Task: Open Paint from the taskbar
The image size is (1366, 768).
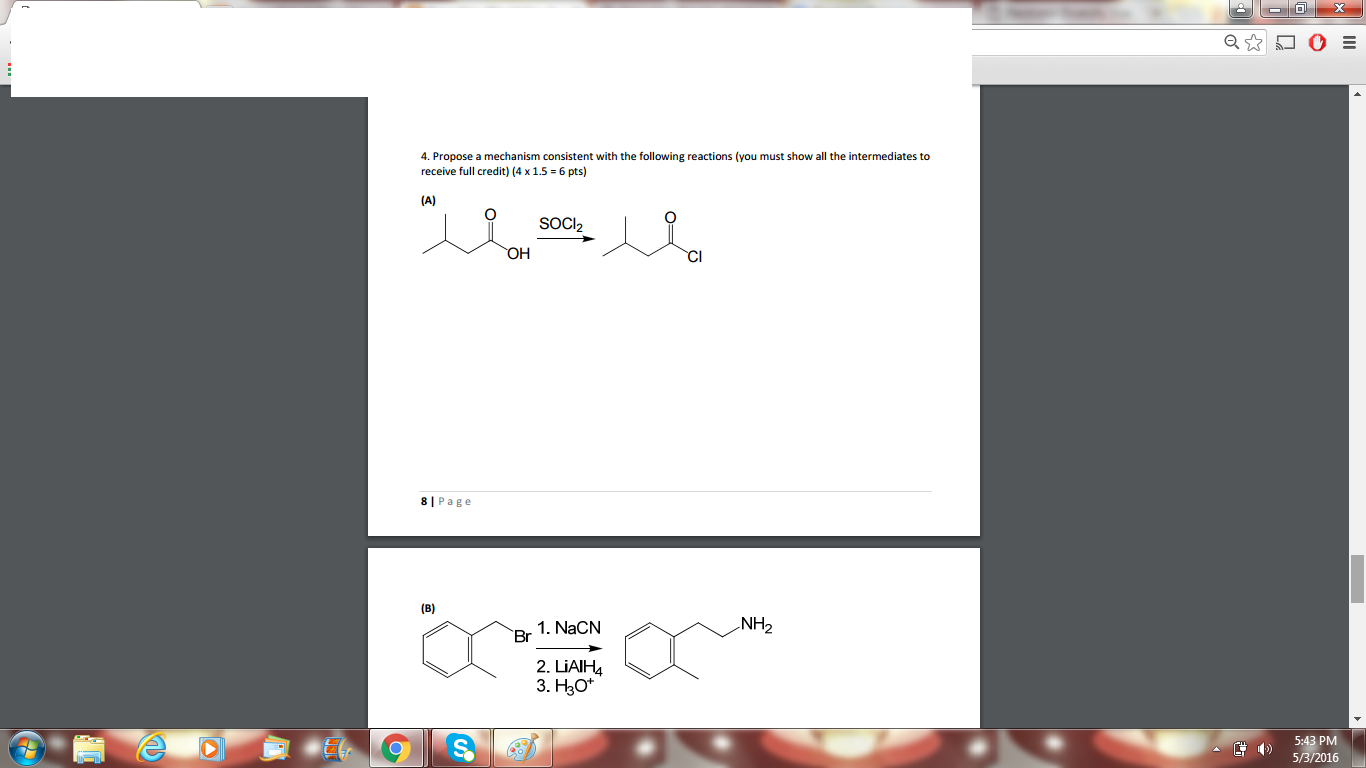Action: tap(523, 748)
